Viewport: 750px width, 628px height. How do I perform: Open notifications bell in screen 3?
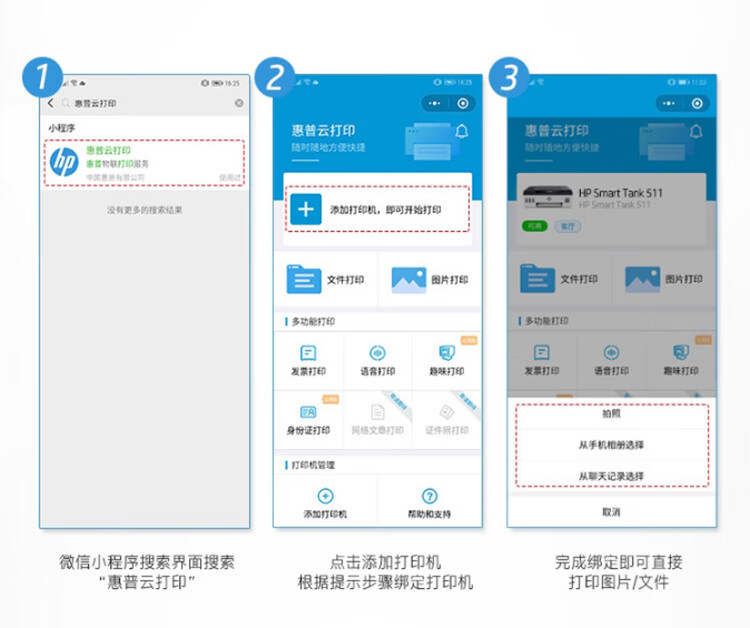[696, 131]
